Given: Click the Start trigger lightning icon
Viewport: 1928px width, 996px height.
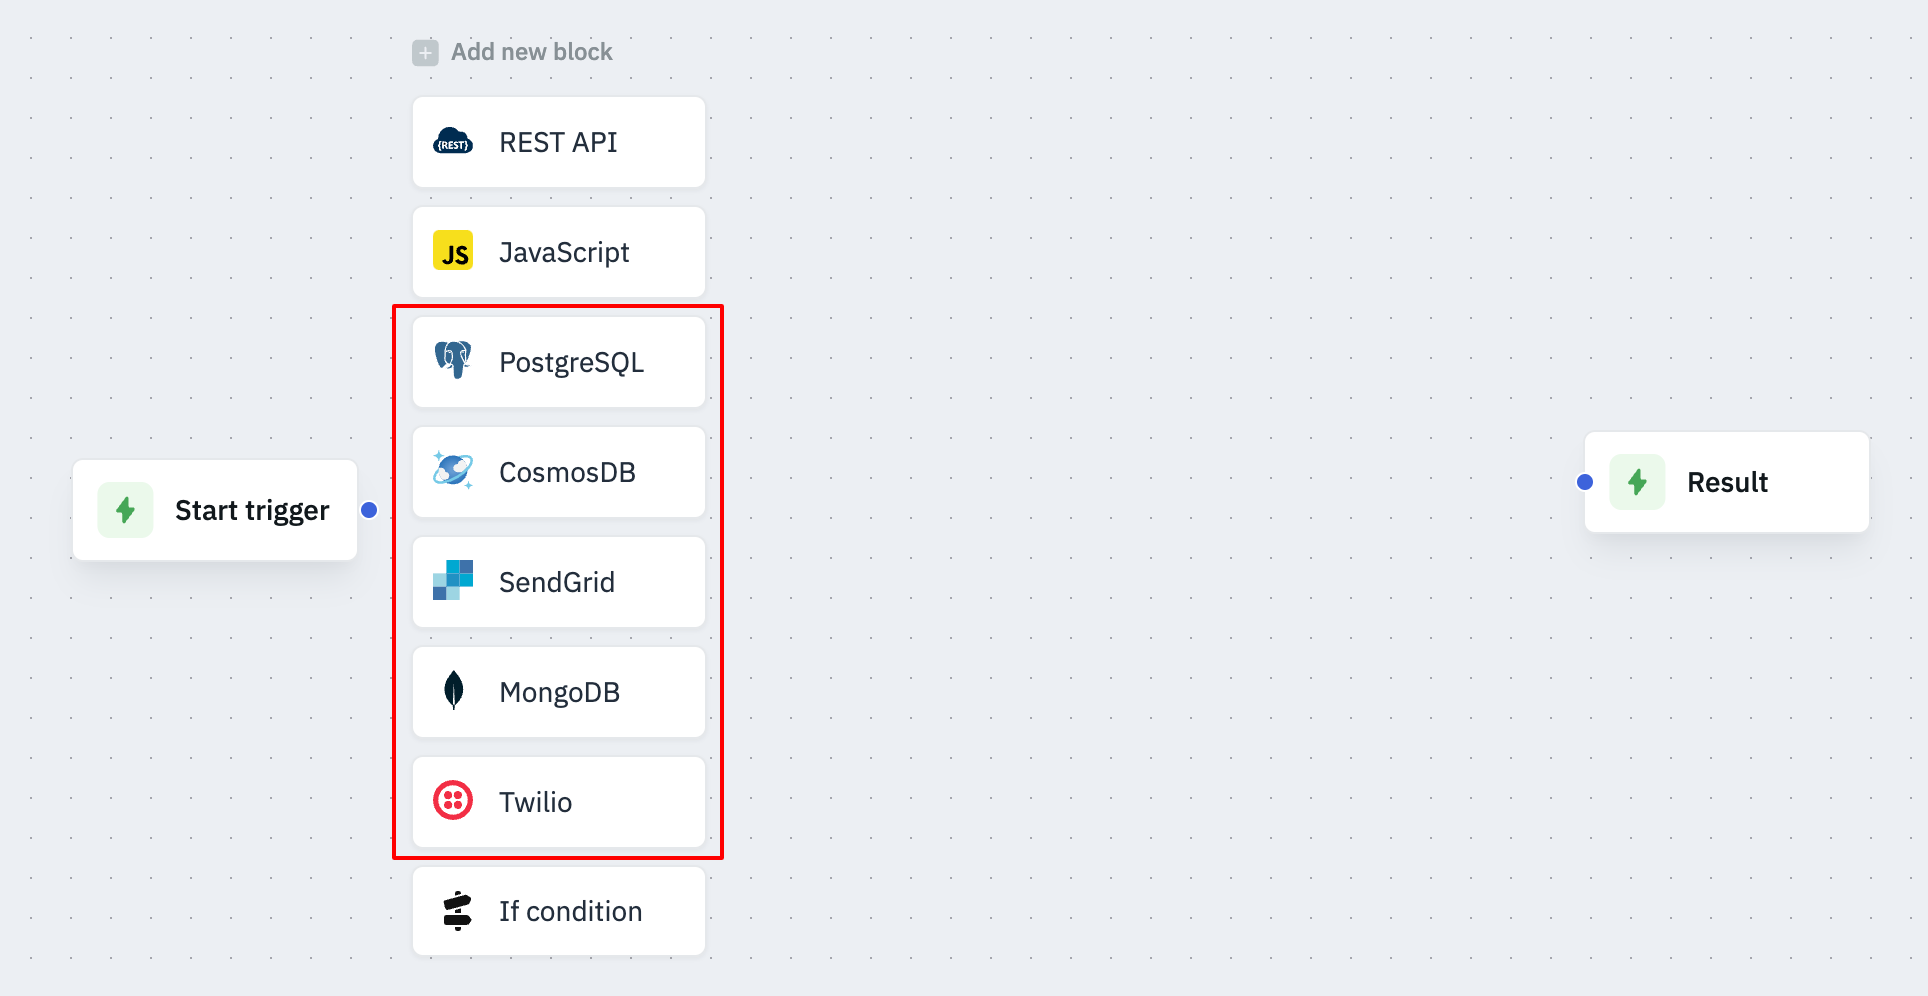Looking at the screenshot, I should click(126, 510).
